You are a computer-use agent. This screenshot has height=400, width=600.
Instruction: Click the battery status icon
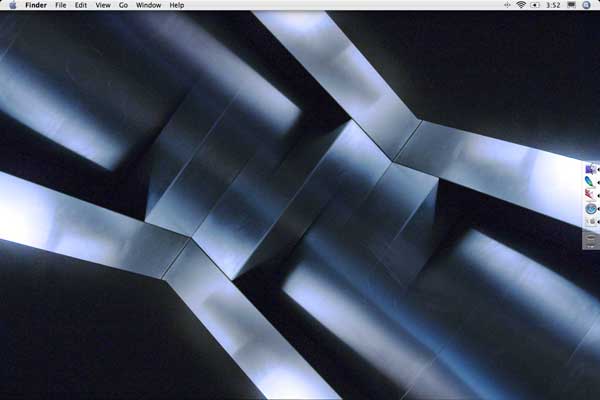tap(535, 5)
